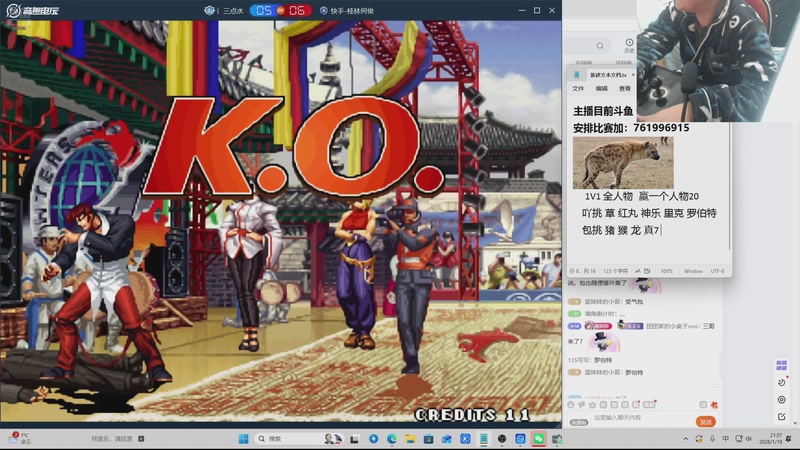Open the Windows Start button
This screenshot has height=450, width=800.
coord(243,439)
